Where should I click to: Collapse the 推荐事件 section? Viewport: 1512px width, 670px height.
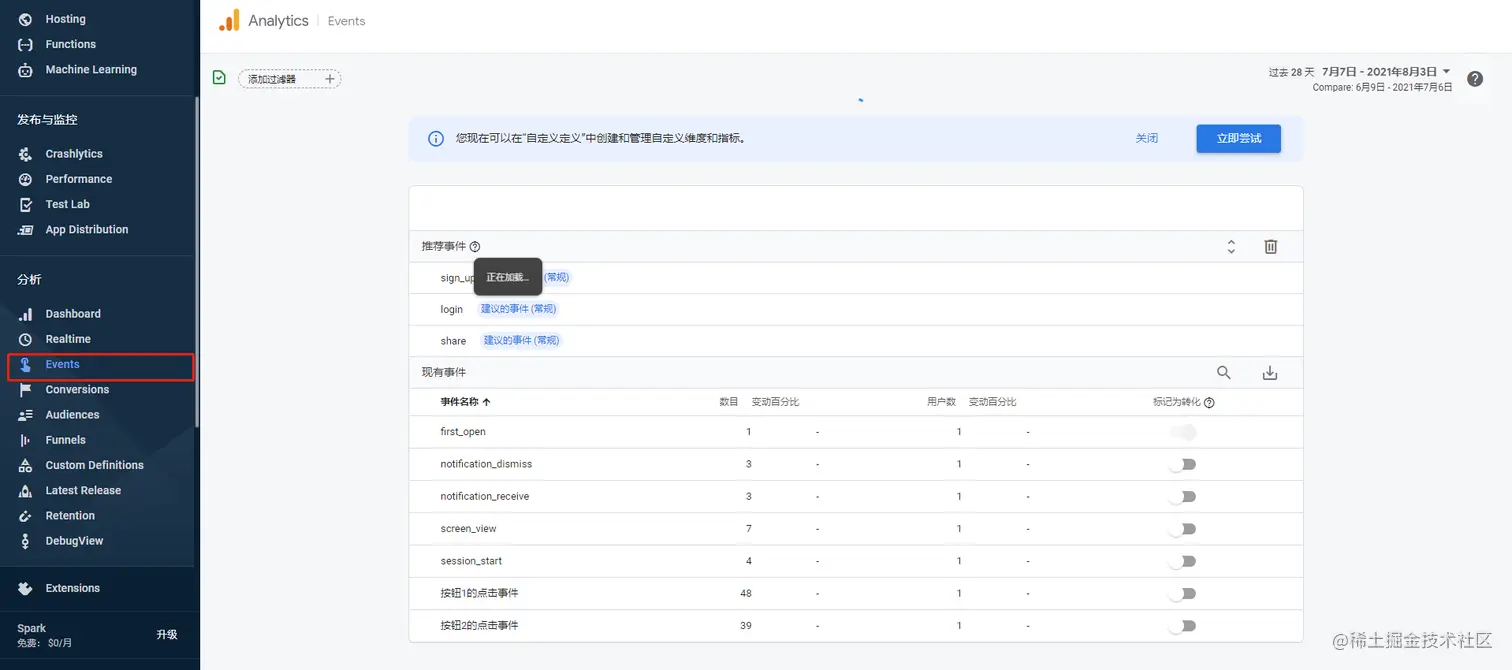(x=1231, y=246)
